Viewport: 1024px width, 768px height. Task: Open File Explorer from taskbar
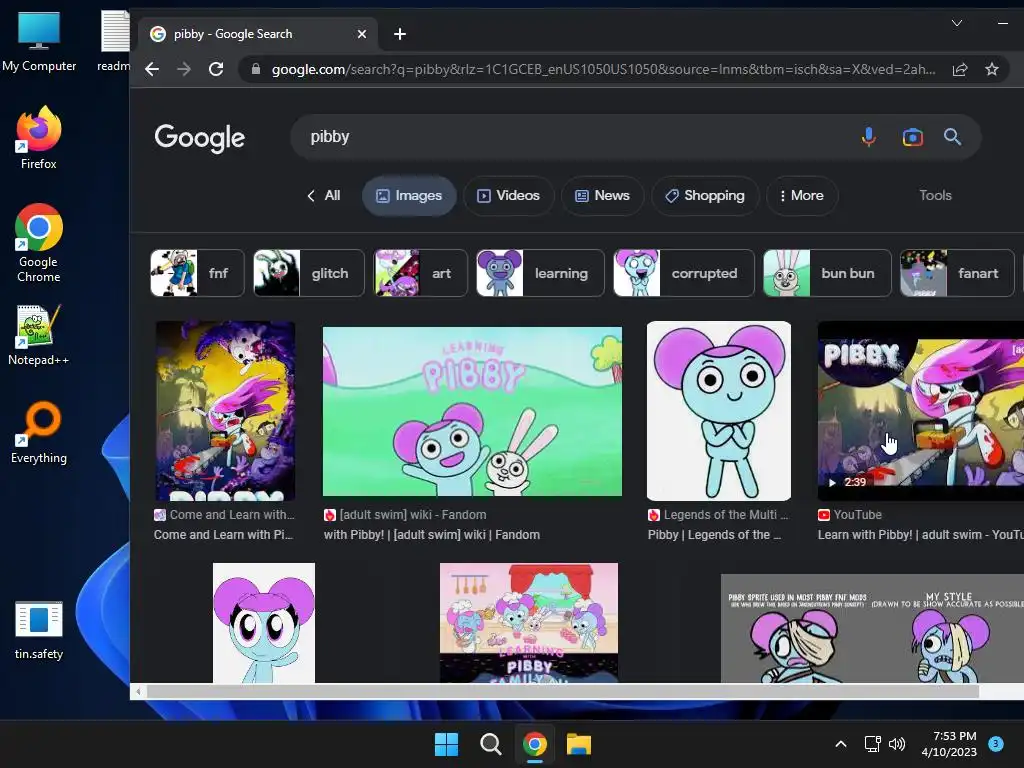[579, 744]
